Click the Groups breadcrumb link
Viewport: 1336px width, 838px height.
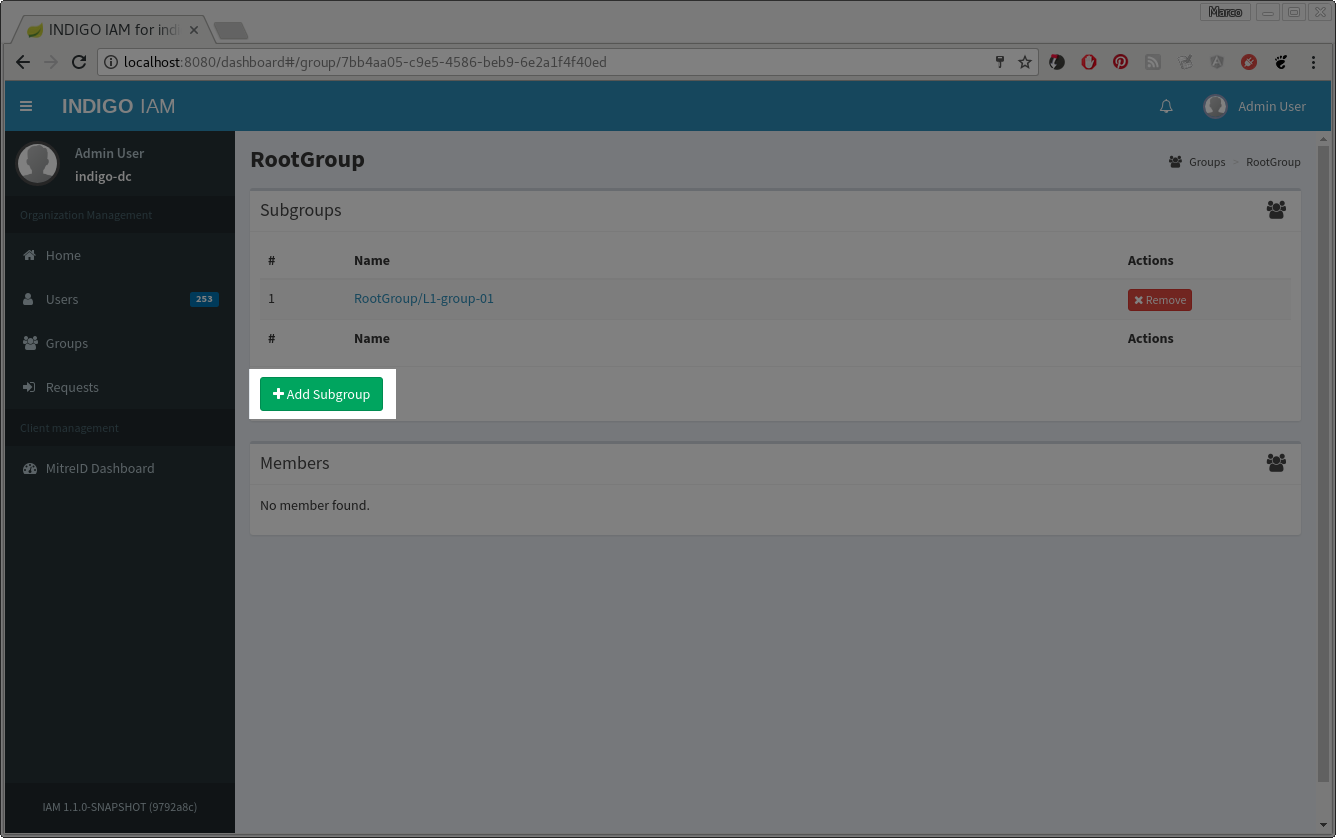pos(1206,162)
